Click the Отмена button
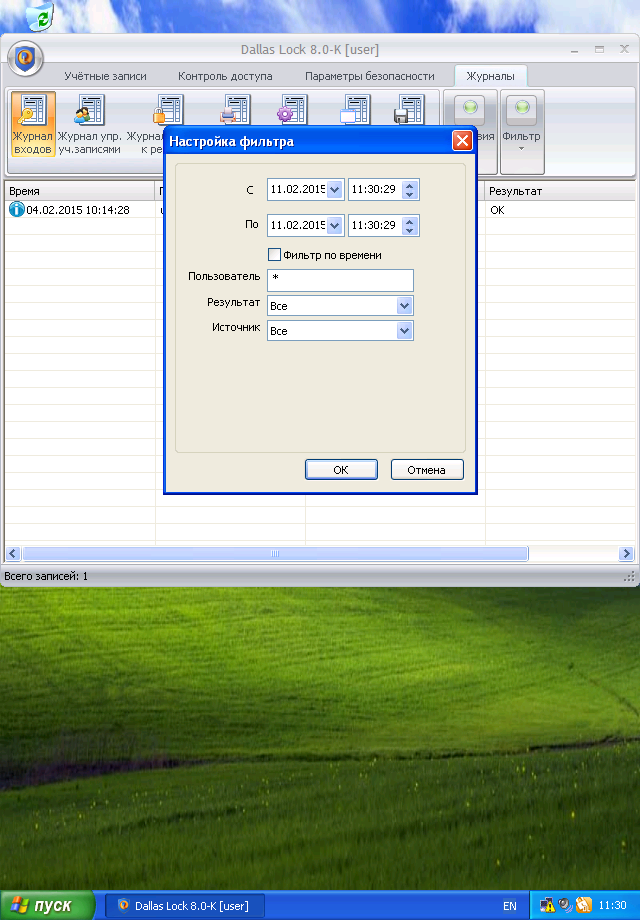 click(x=426, y=469)
